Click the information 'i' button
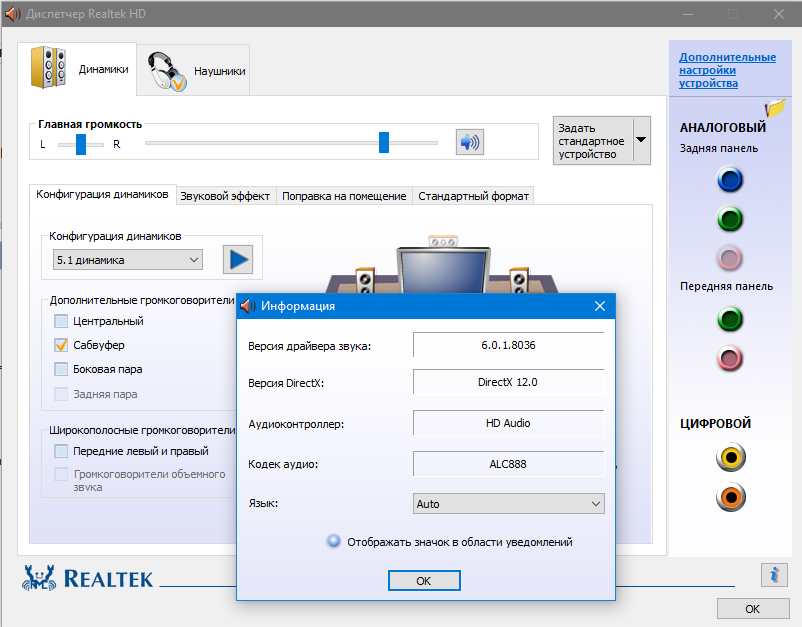The image size is (802, 627). 774,575
